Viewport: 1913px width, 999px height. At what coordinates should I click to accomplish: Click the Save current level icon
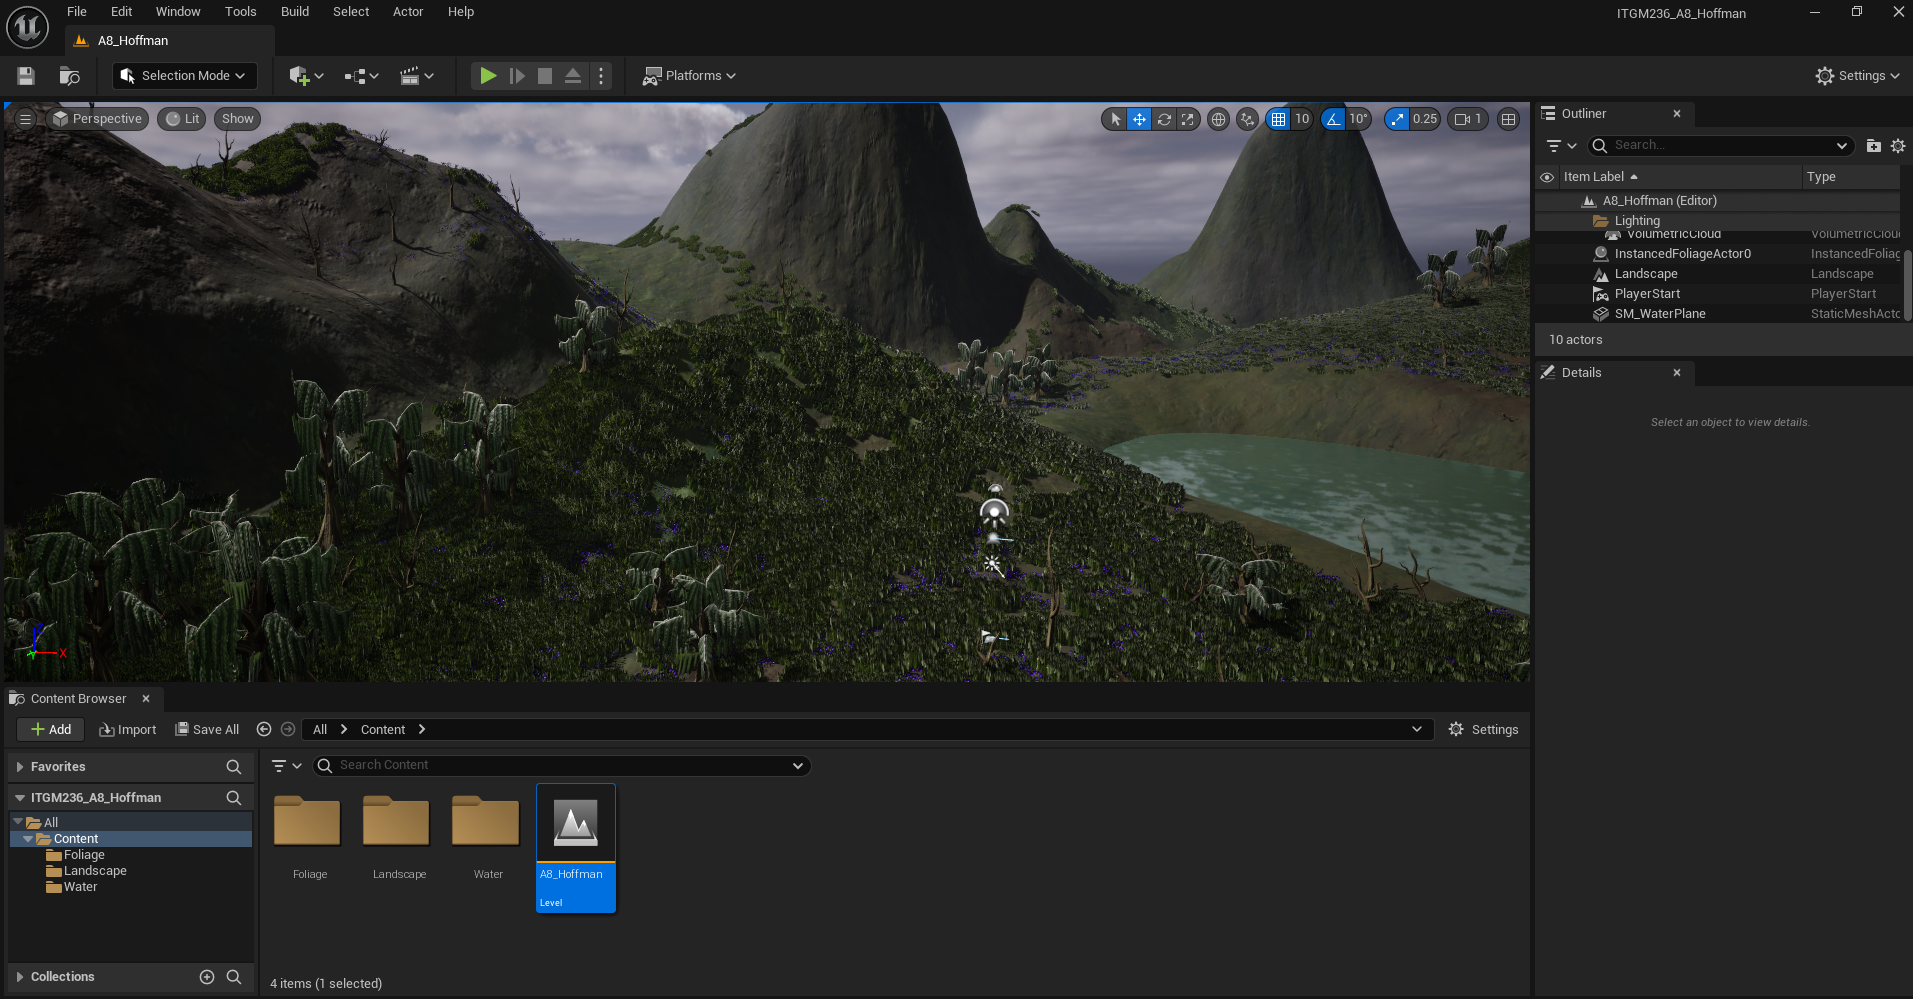pos(26,76)
